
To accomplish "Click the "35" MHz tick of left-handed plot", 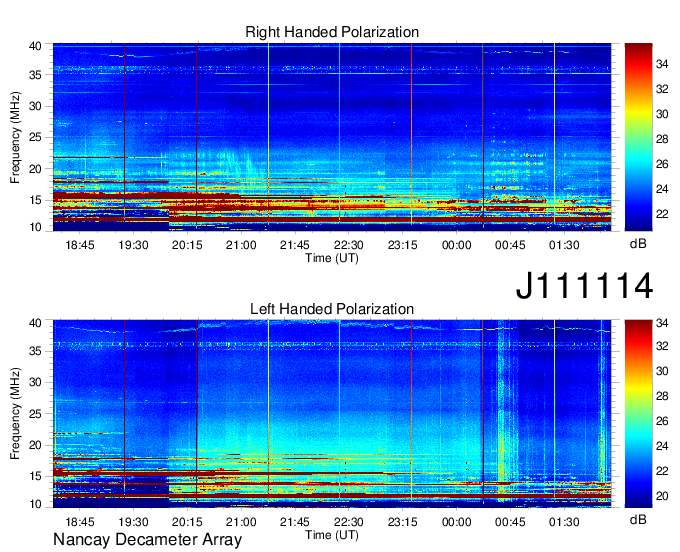I will [36, 351].
